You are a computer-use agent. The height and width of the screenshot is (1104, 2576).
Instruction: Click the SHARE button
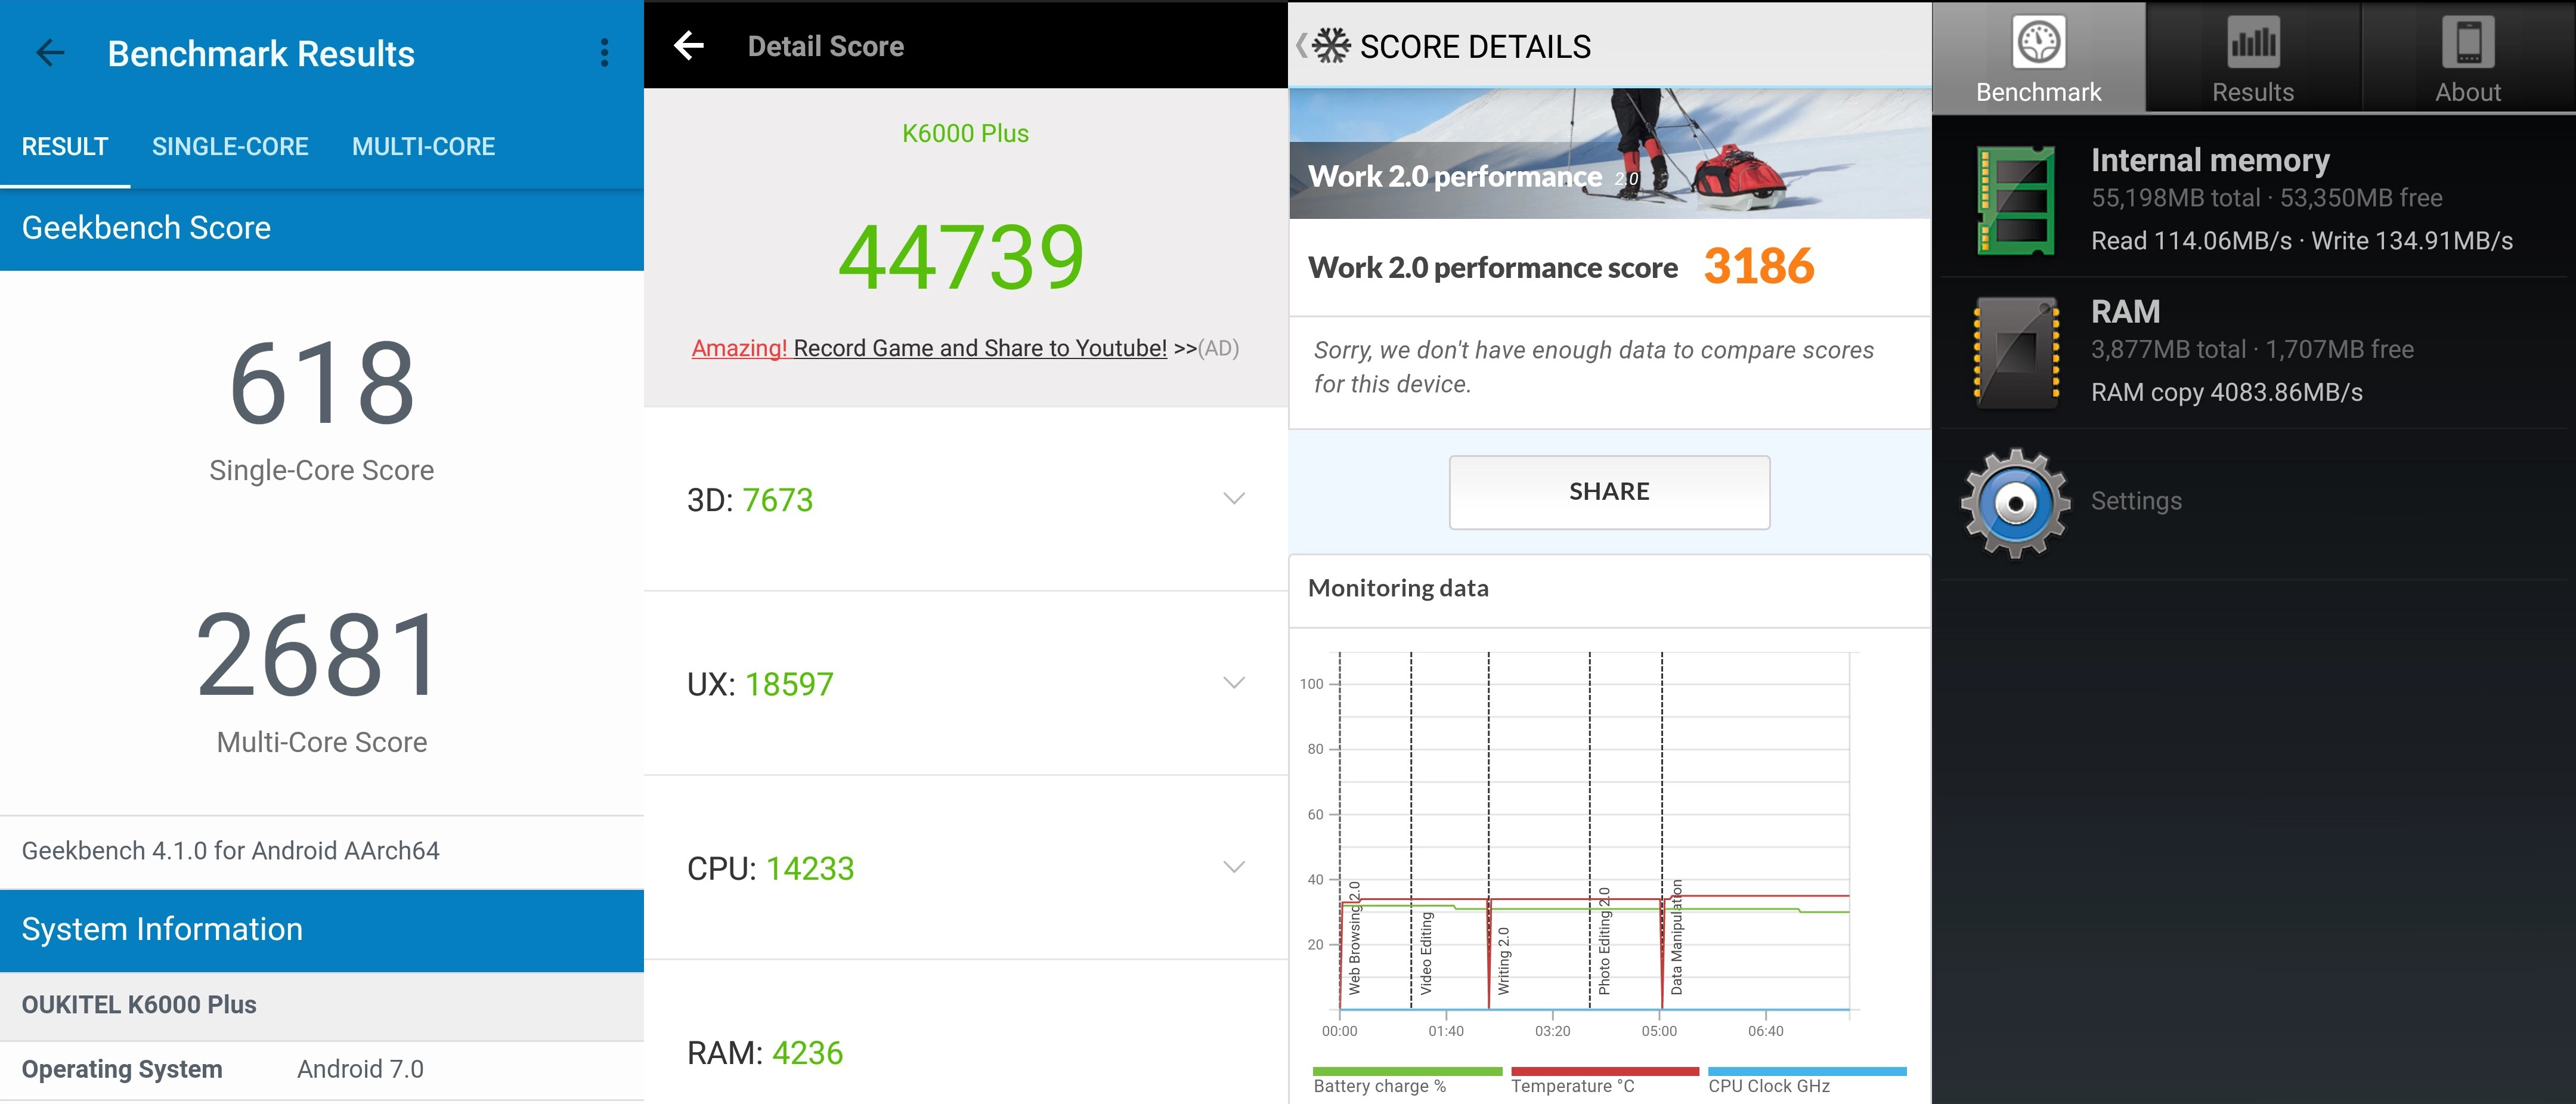[1609, 492]
